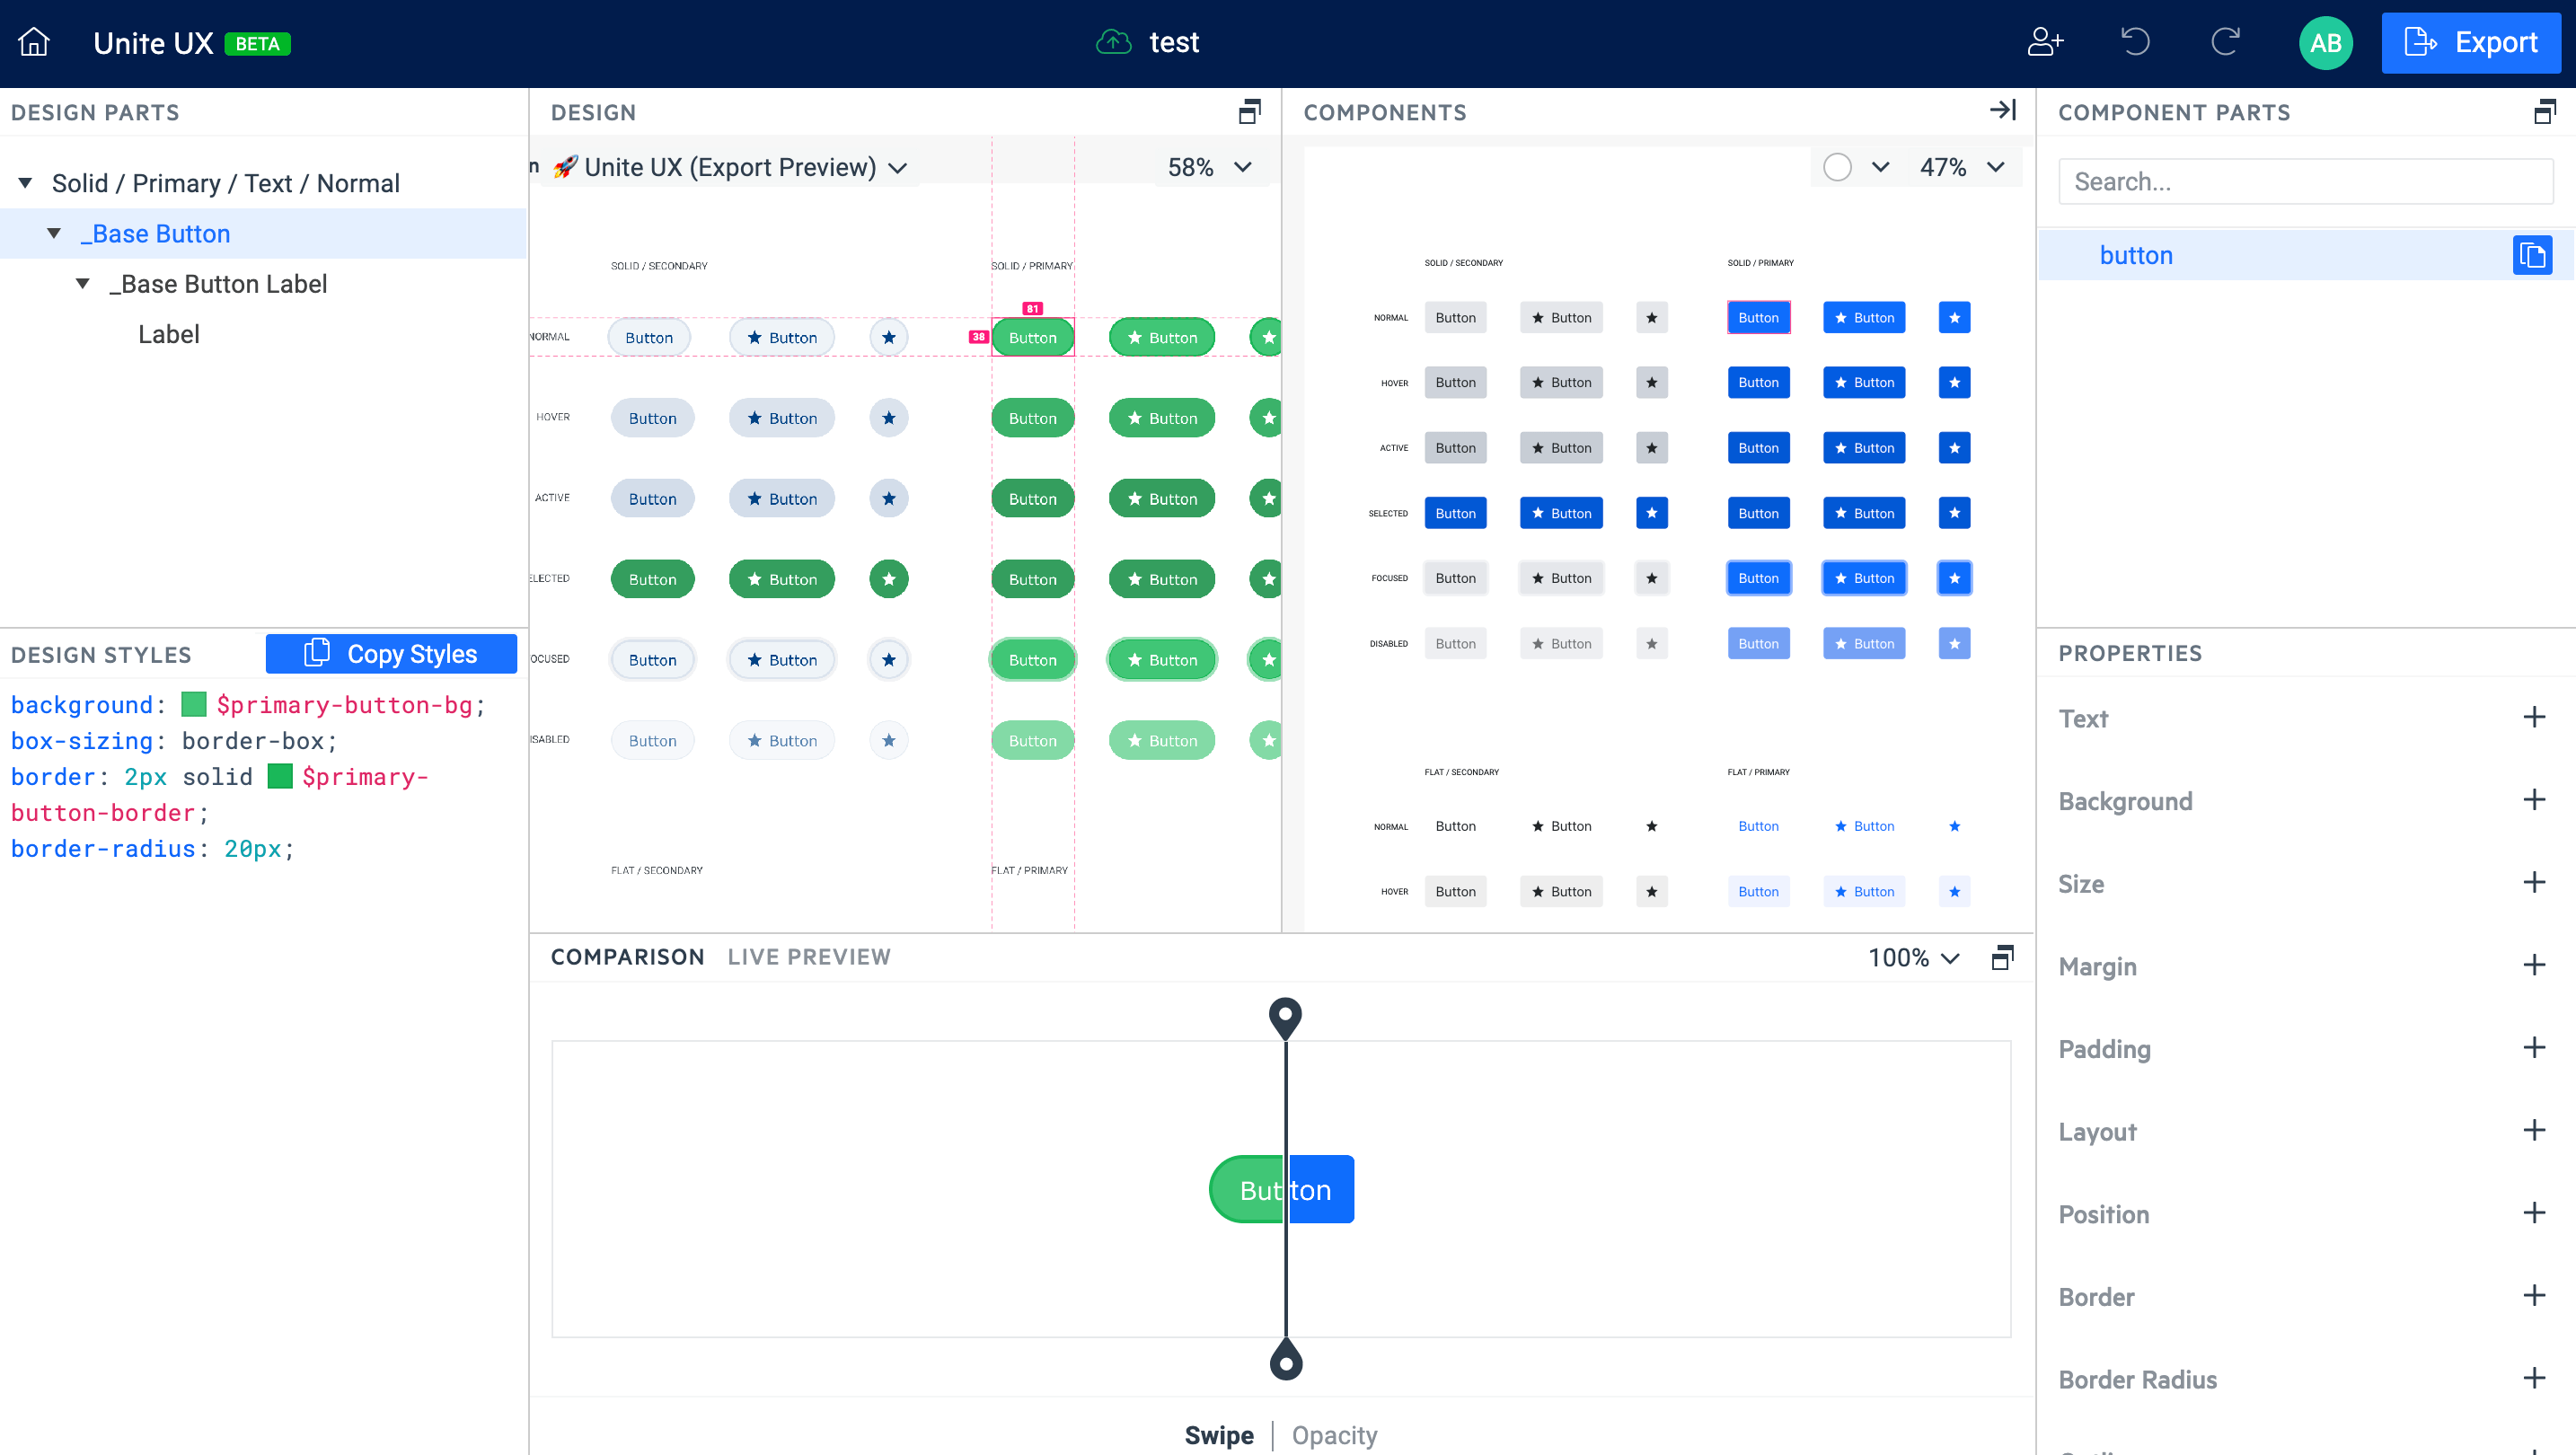Switch to the Comparison tab
Viewport: 2576px width, 1455px height.
pyautogui.click(x=627, y=957)
